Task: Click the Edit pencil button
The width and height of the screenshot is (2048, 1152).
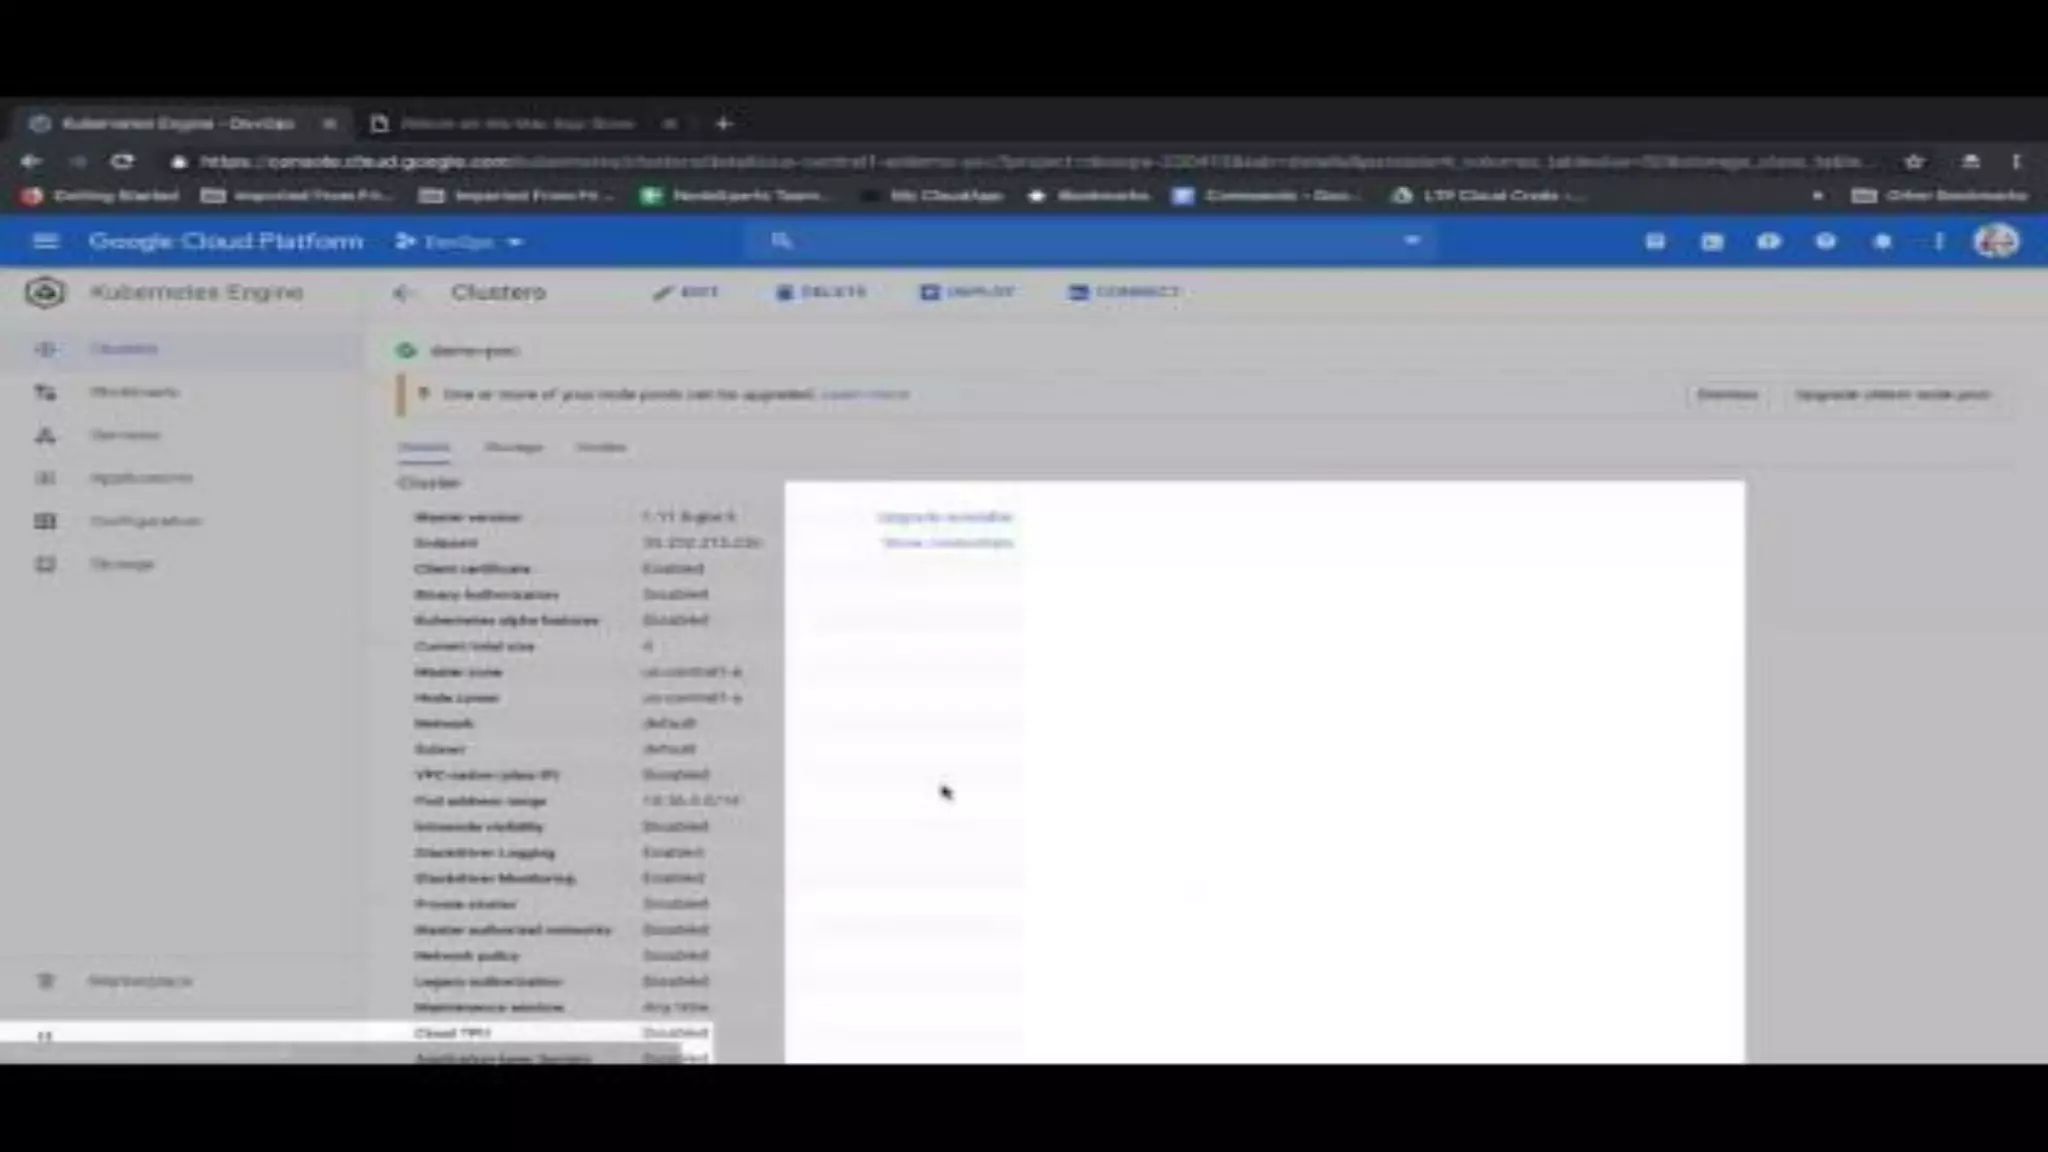Action: pos(686,292)
